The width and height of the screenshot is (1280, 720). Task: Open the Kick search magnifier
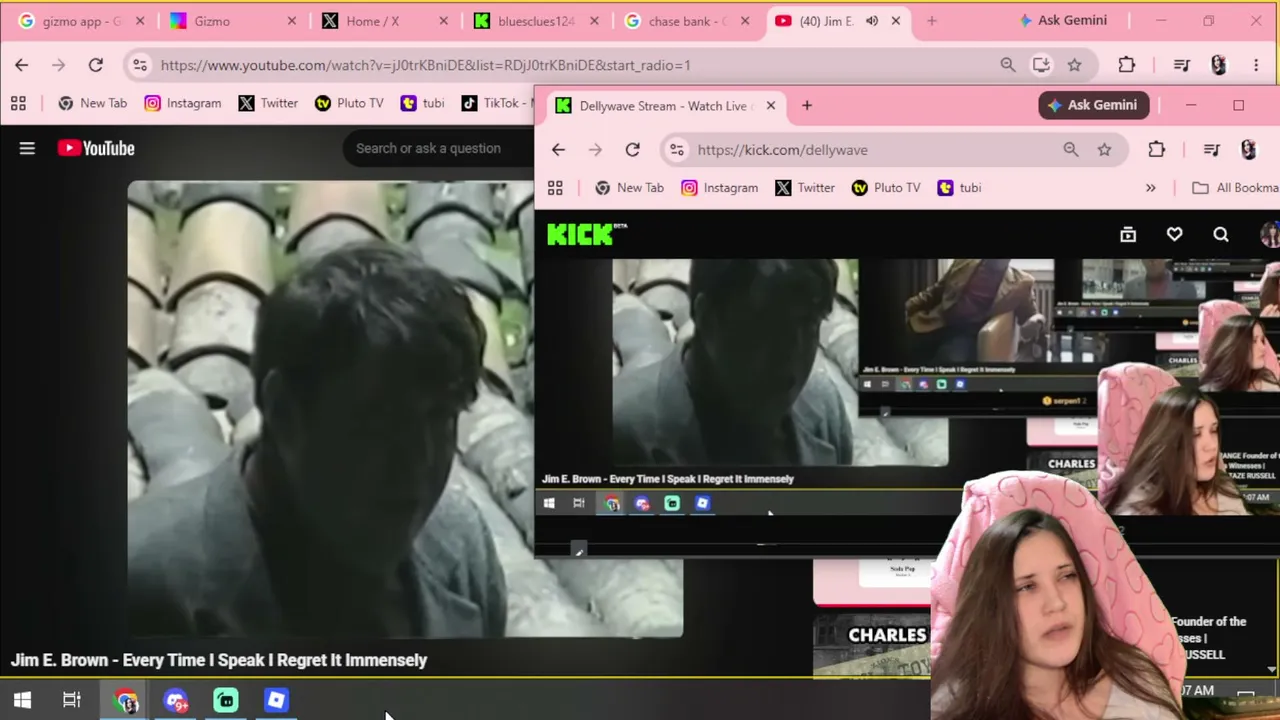[x=1221, y=234]
